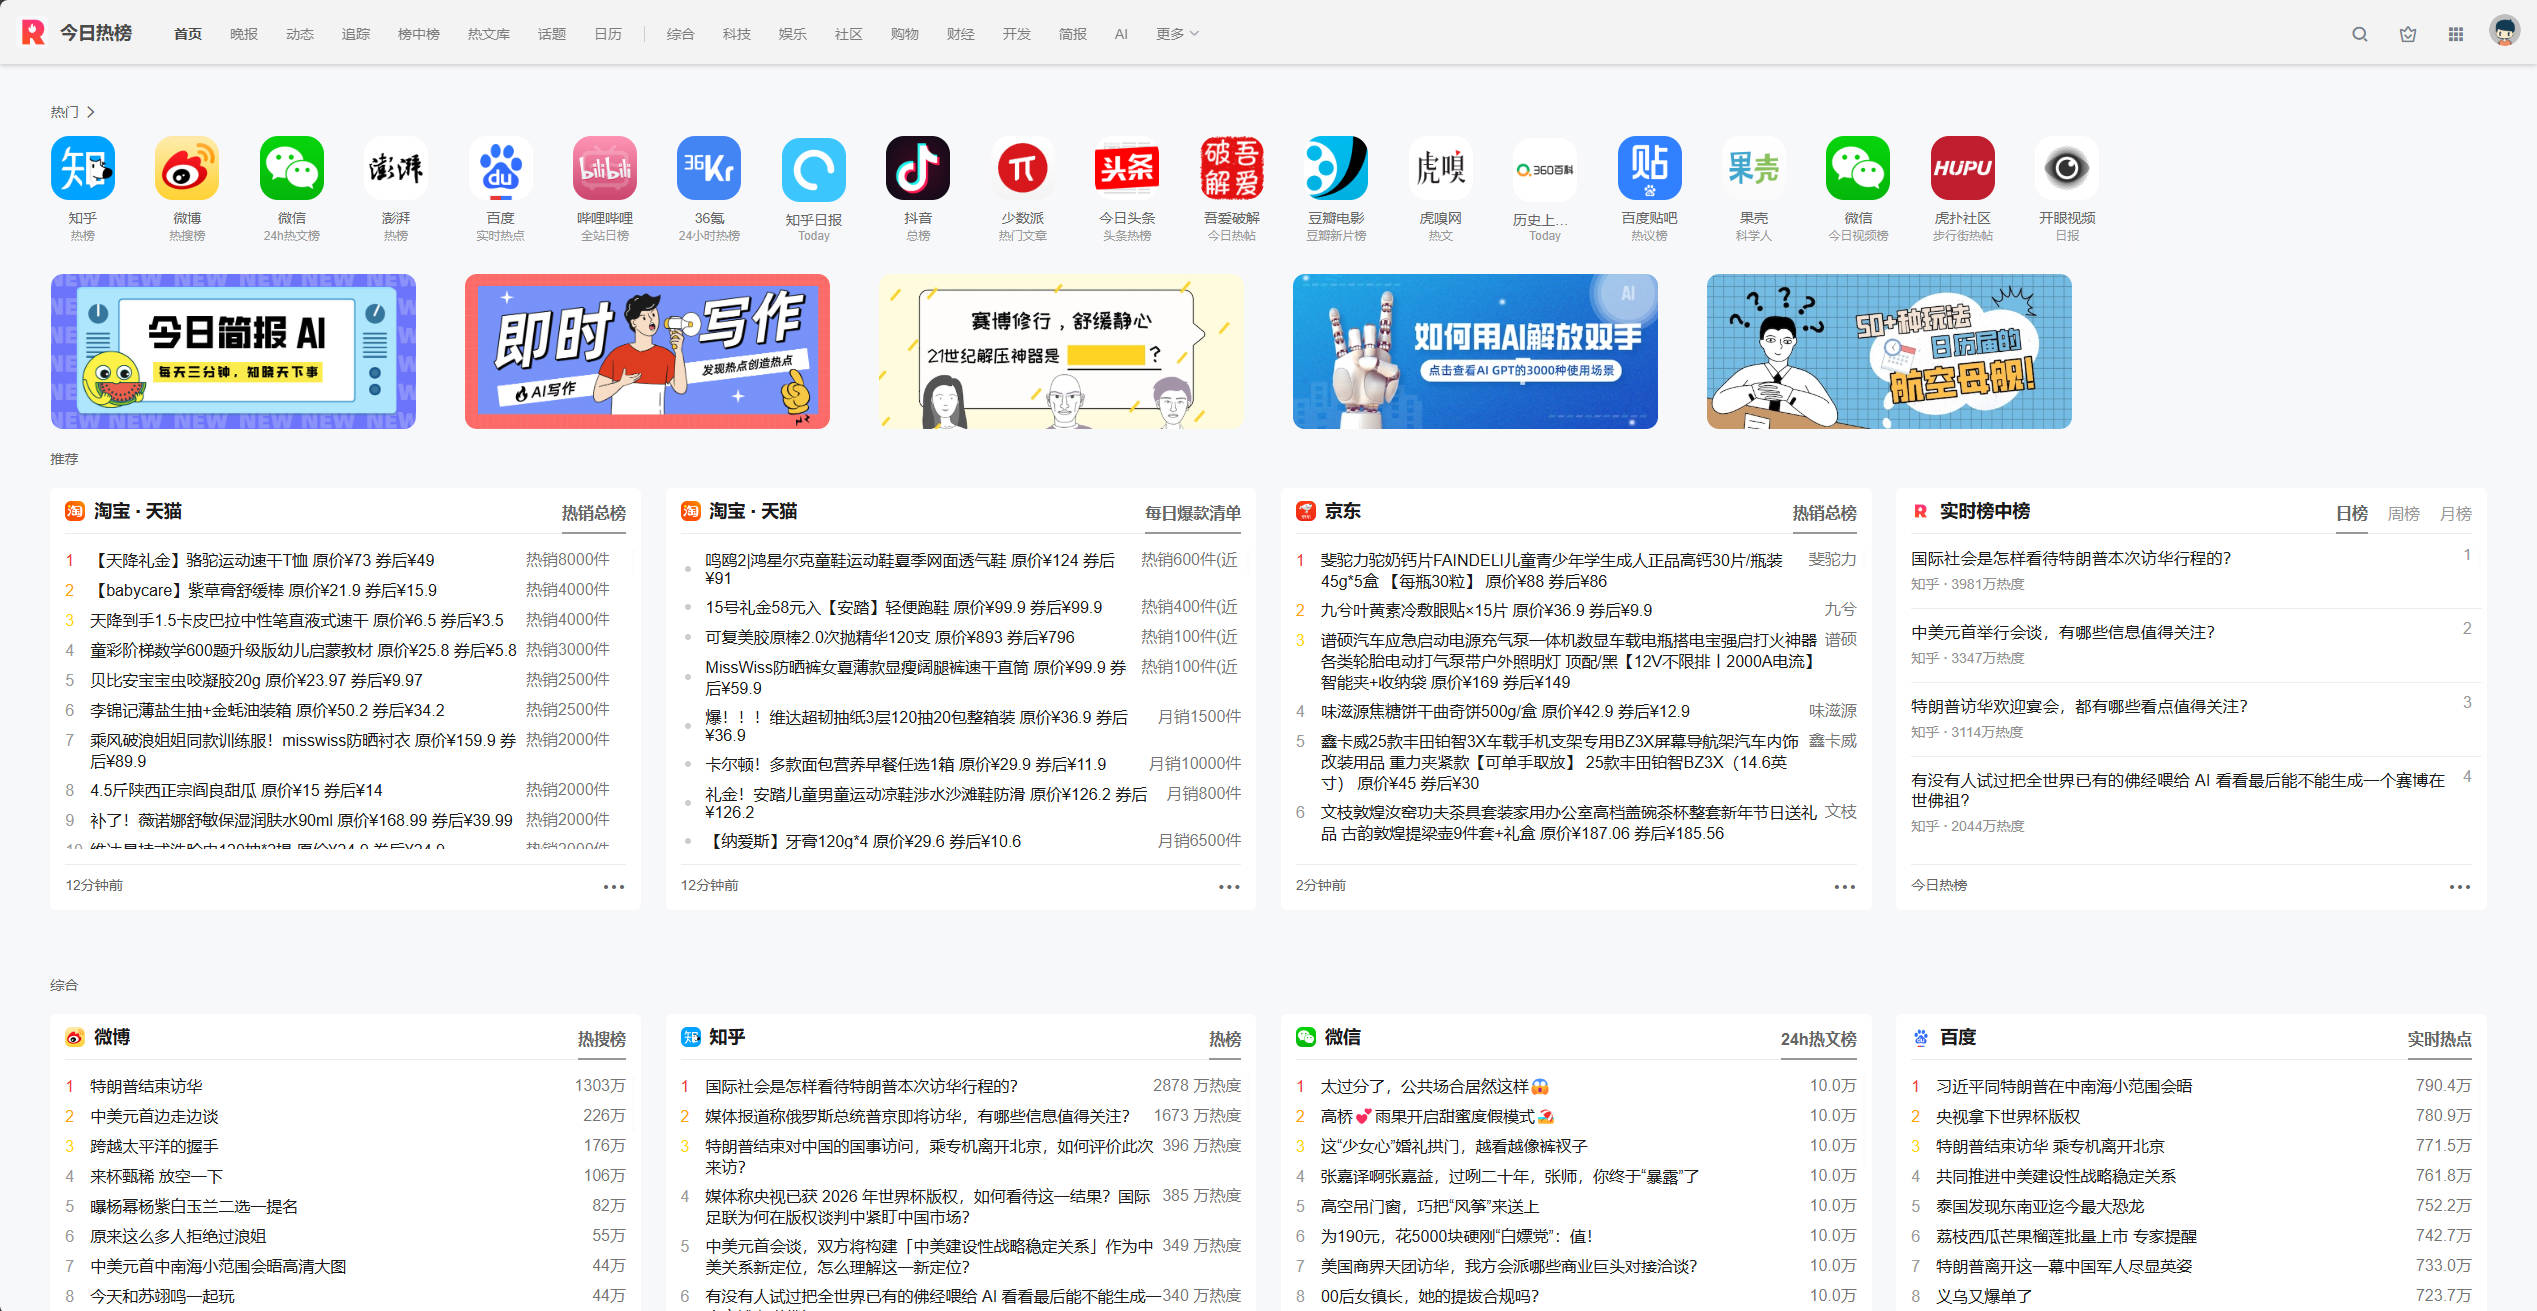Click the 今日热榜 logo
This screenshot has height=1311, width=2537.
tap(77, 33)
